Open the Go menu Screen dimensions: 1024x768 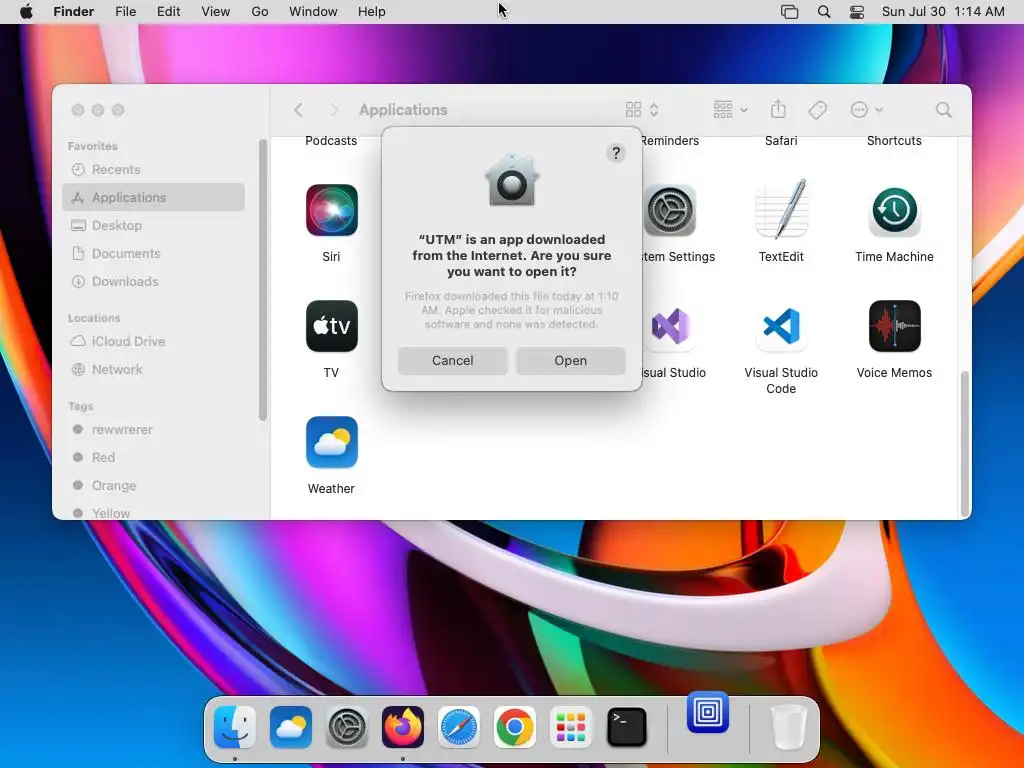(x=259, y=12)
